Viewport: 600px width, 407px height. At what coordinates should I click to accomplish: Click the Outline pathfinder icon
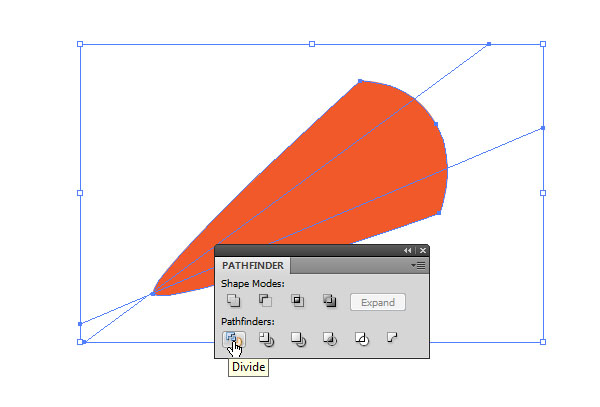[362, 339]
